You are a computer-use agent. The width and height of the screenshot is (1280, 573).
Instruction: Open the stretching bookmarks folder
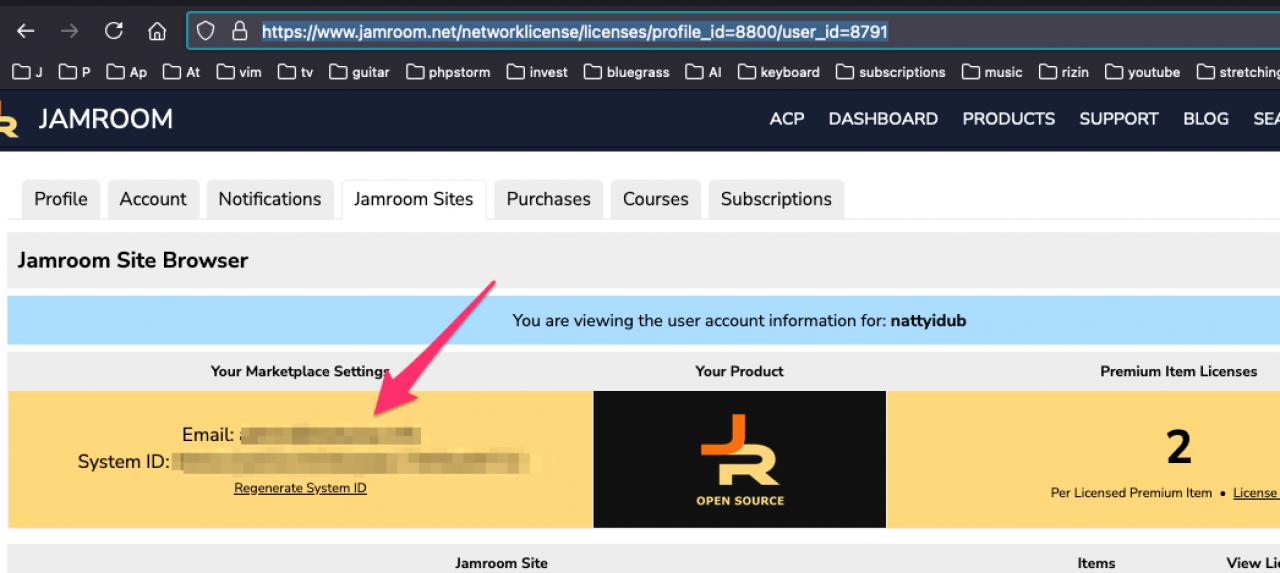(1238, 72)
